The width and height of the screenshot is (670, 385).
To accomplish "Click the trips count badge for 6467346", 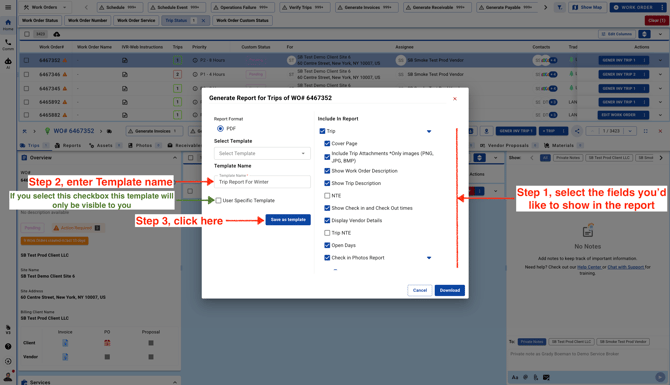I will [x=177, y=74].
